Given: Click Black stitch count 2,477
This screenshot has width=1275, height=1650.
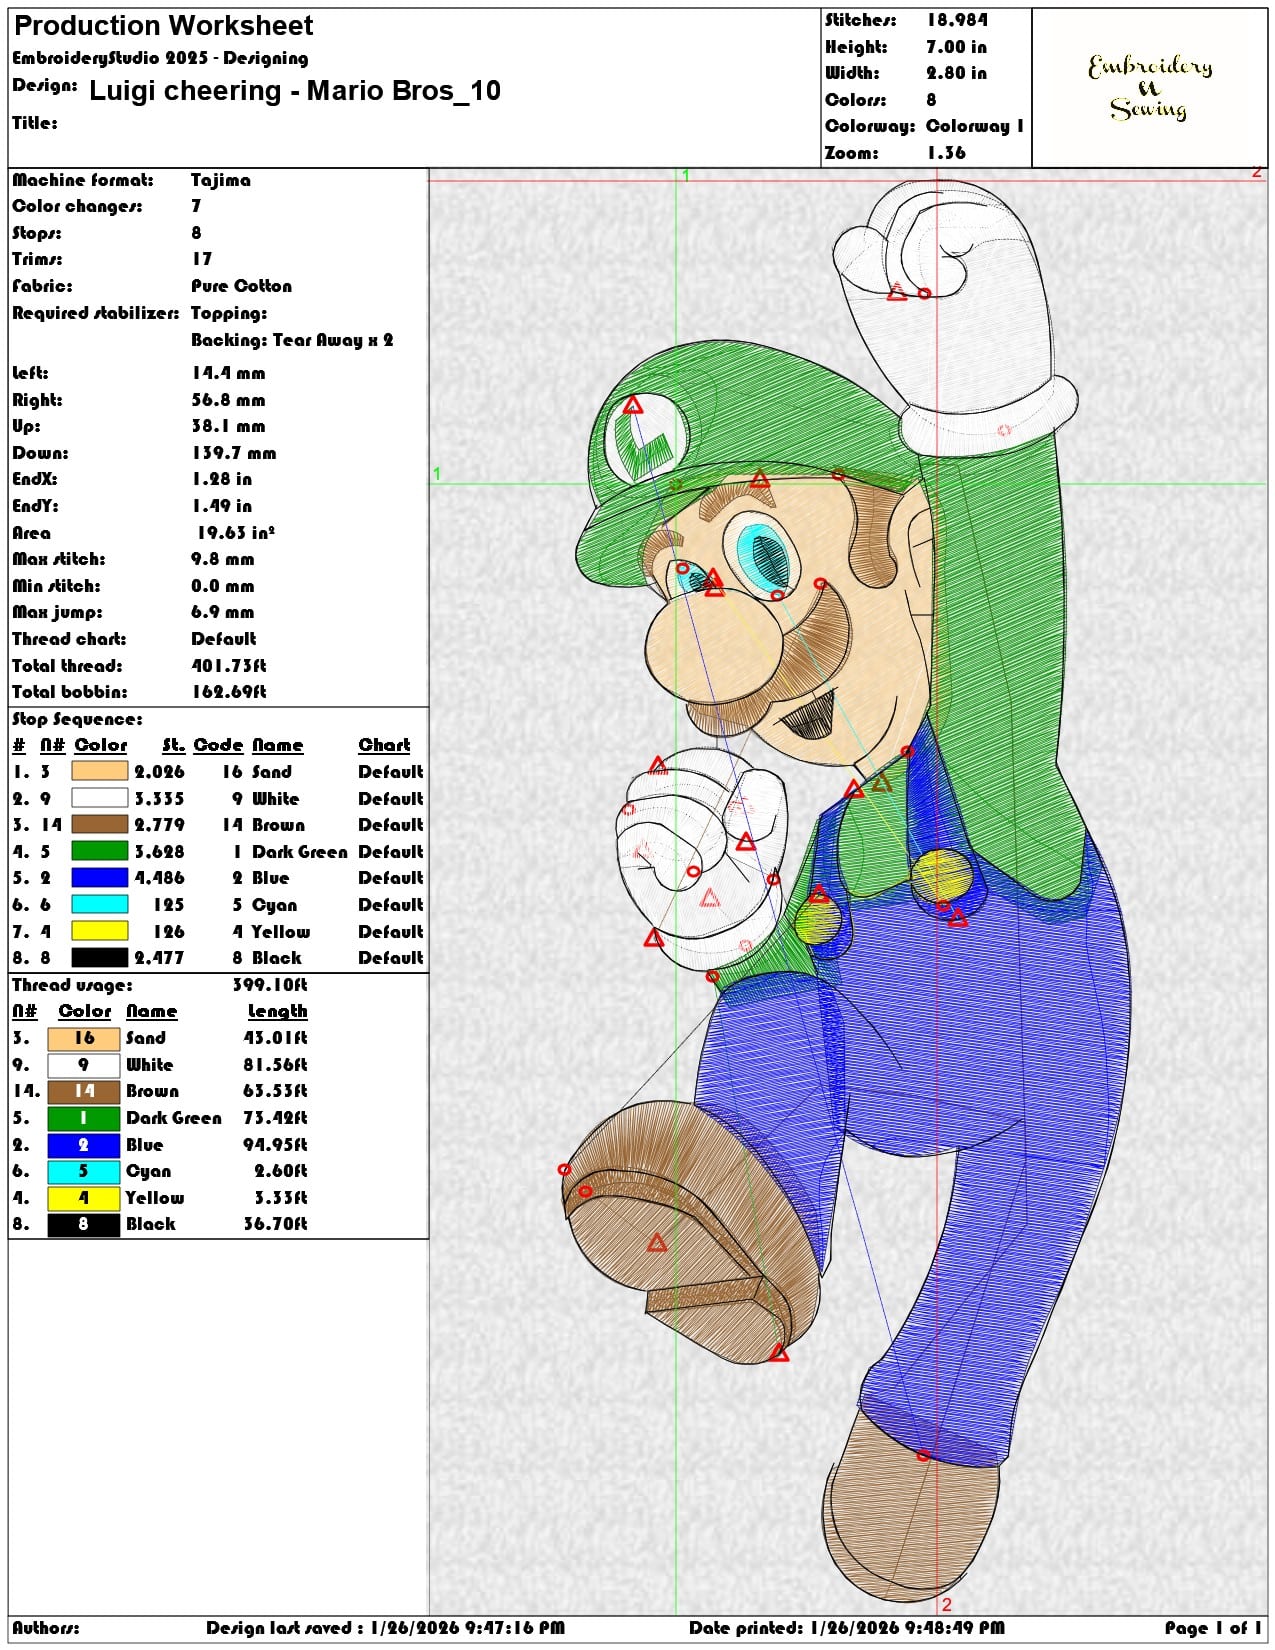Looking at the screenshot, I should click(x=160, y=958).
